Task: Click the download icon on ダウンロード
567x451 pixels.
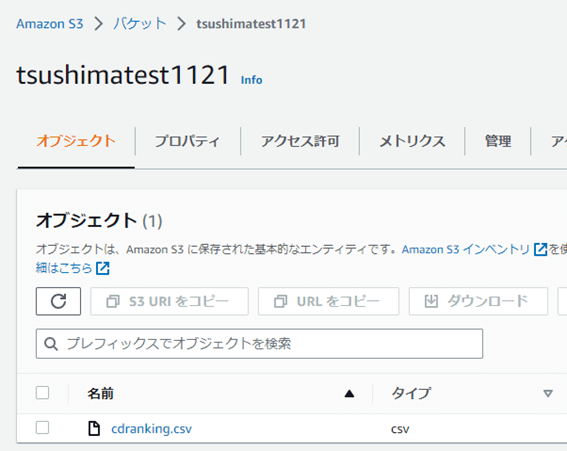Action: 431,301
